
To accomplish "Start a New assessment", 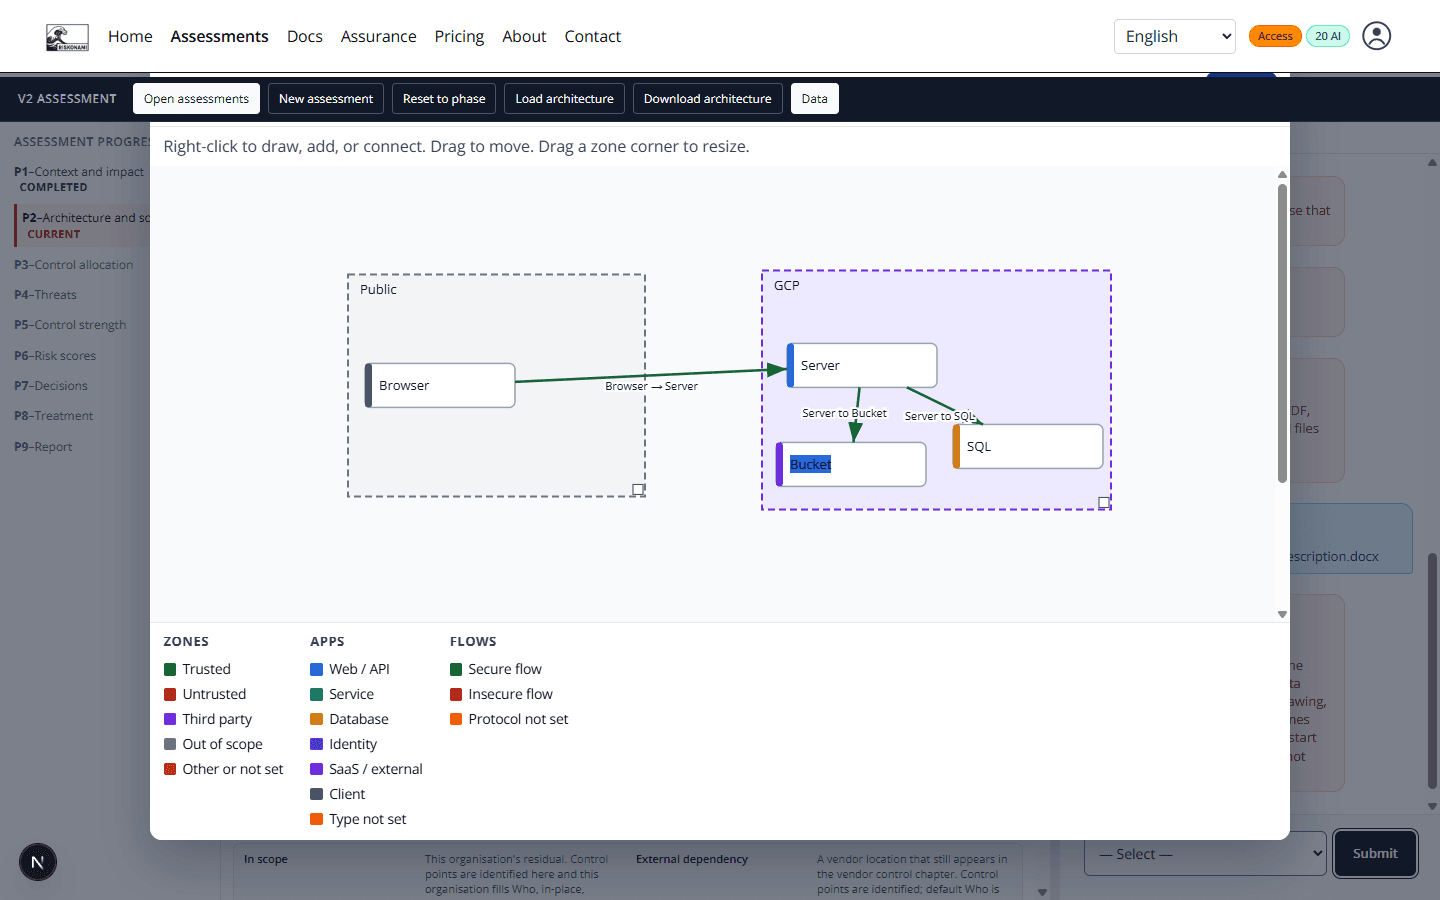I will tap(326, 99).
